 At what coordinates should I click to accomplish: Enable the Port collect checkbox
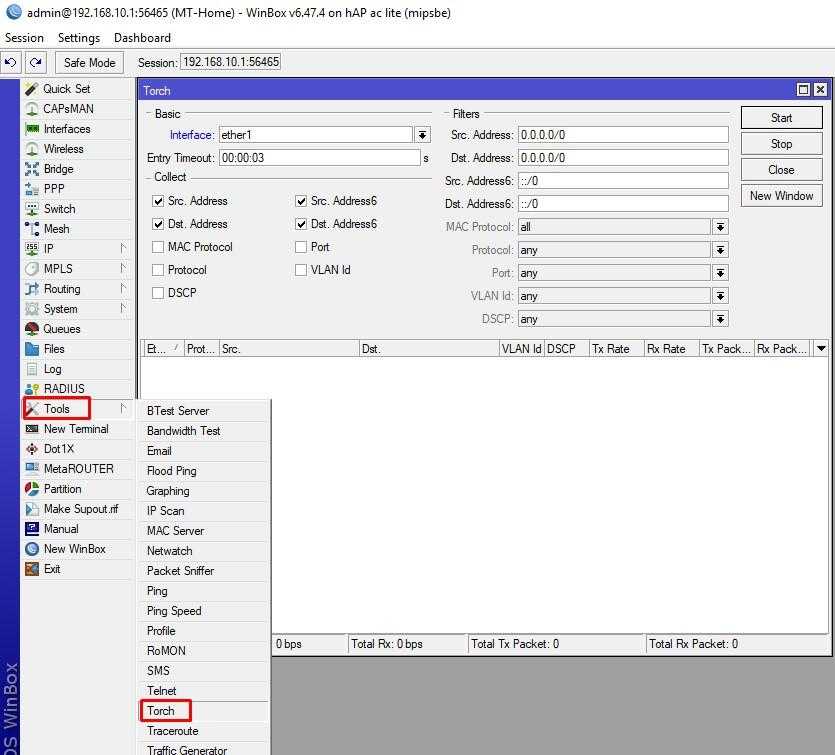pos(301,247)
